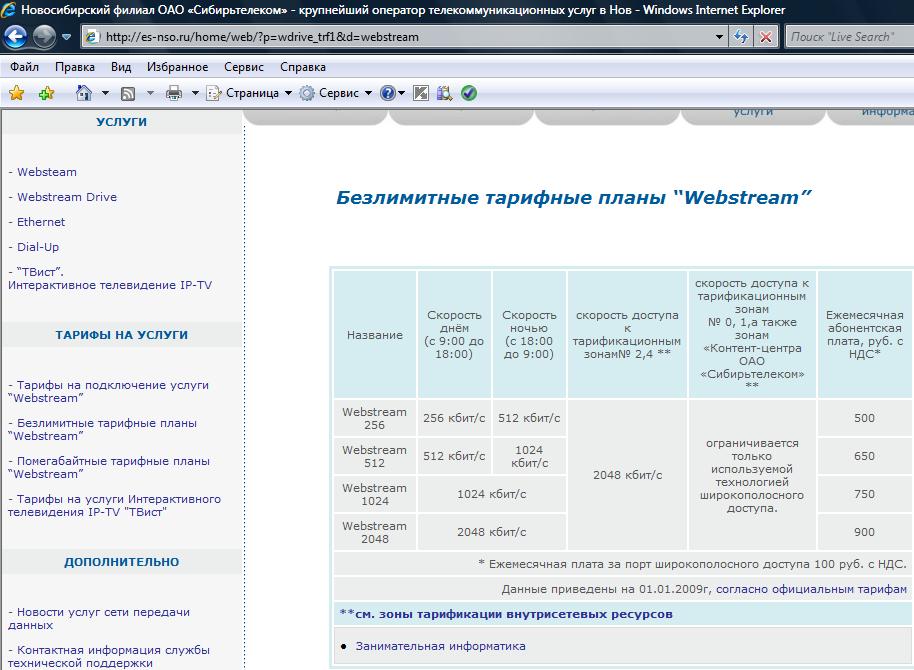Open the Вид menu
The height and width of the screenshot is (670, 914).
[121, 67]
